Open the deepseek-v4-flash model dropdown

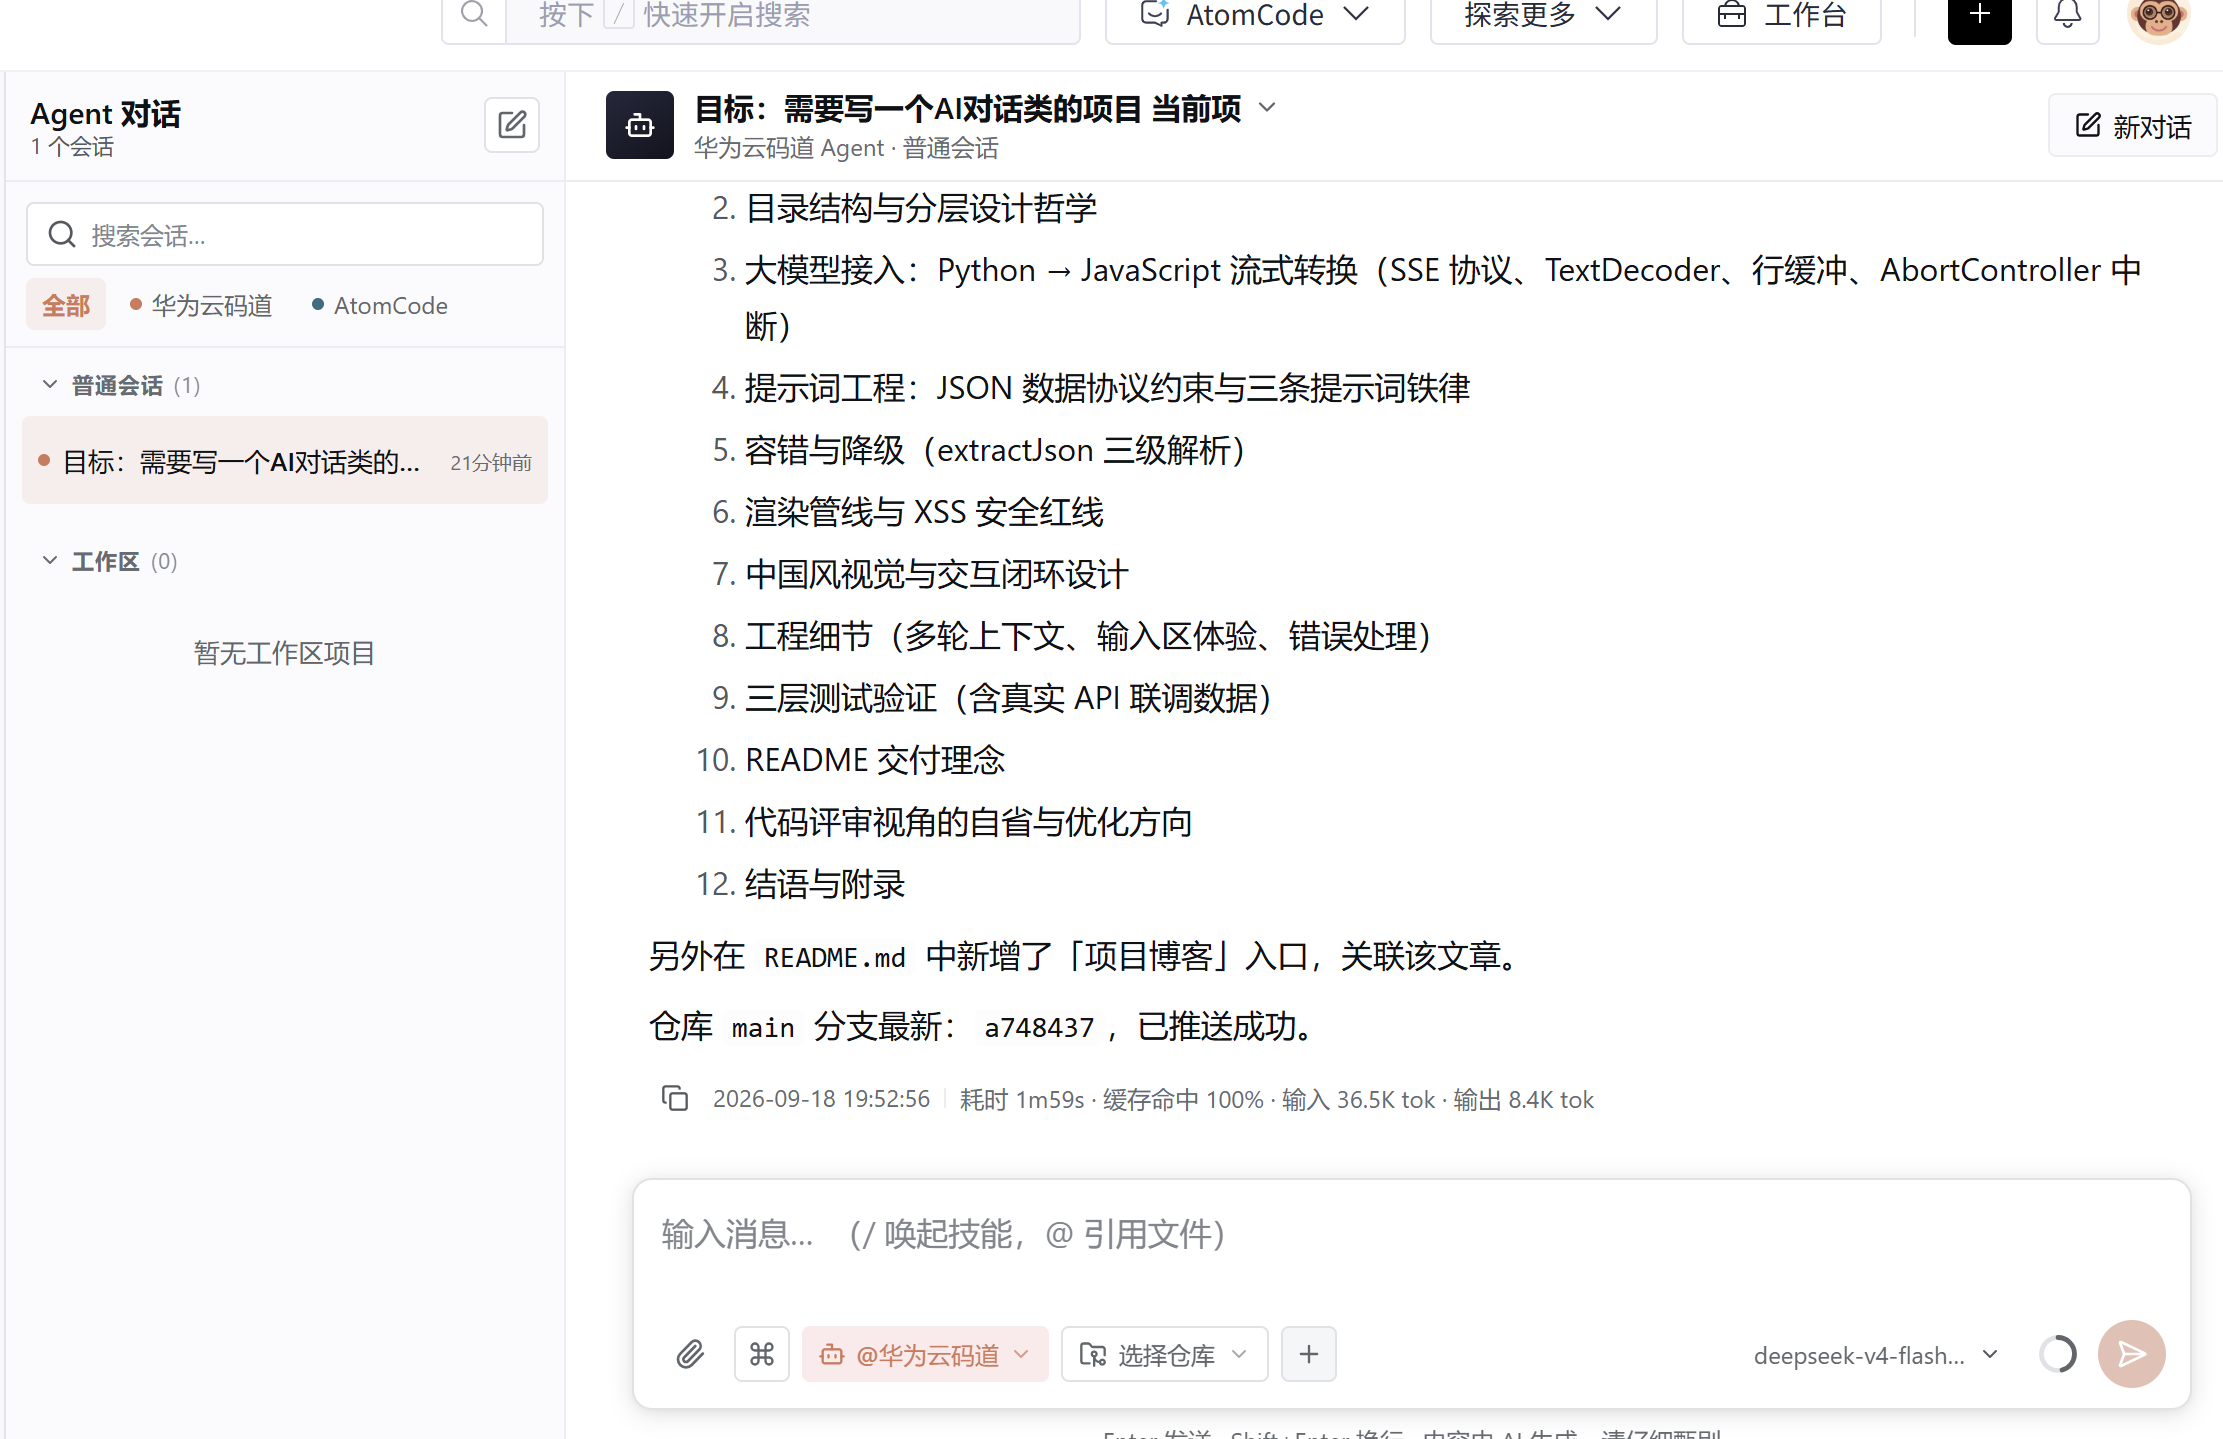pos(1876,1355)
